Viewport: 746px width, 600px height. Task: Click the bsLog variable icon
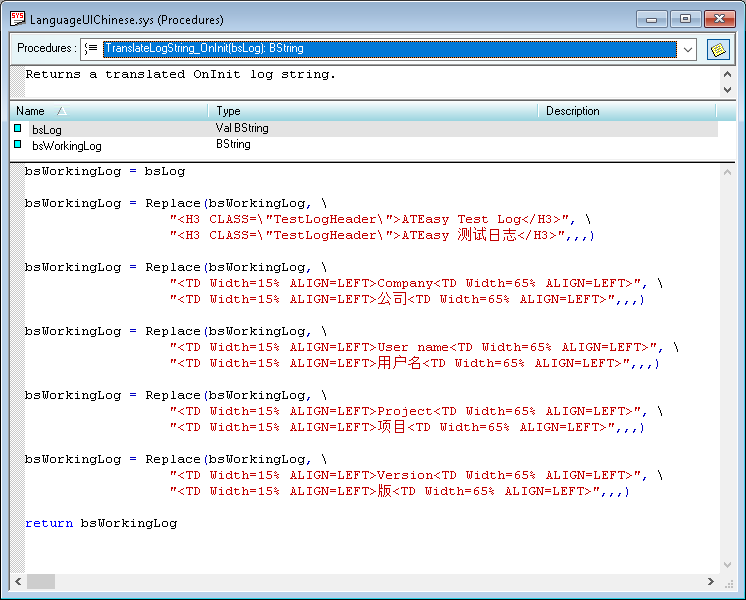[x=18, y=128]
